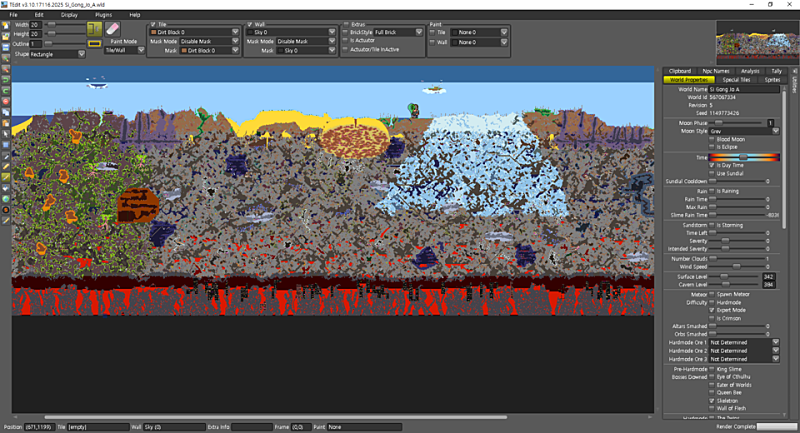Uncheck the Is Day Time checkbox
Image resolution: width=800 pixels, height=433 pixels.
pos(712,165)
